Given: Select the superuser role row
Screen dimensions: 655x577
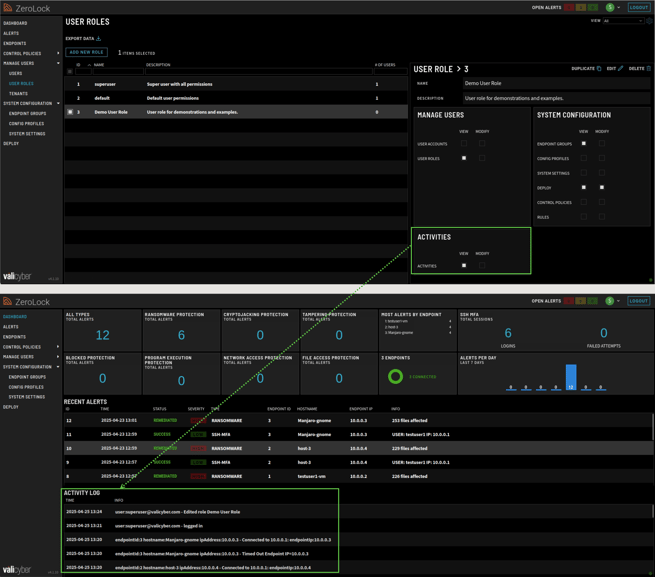Looking at the screenshot, I should tap(236, 84).
